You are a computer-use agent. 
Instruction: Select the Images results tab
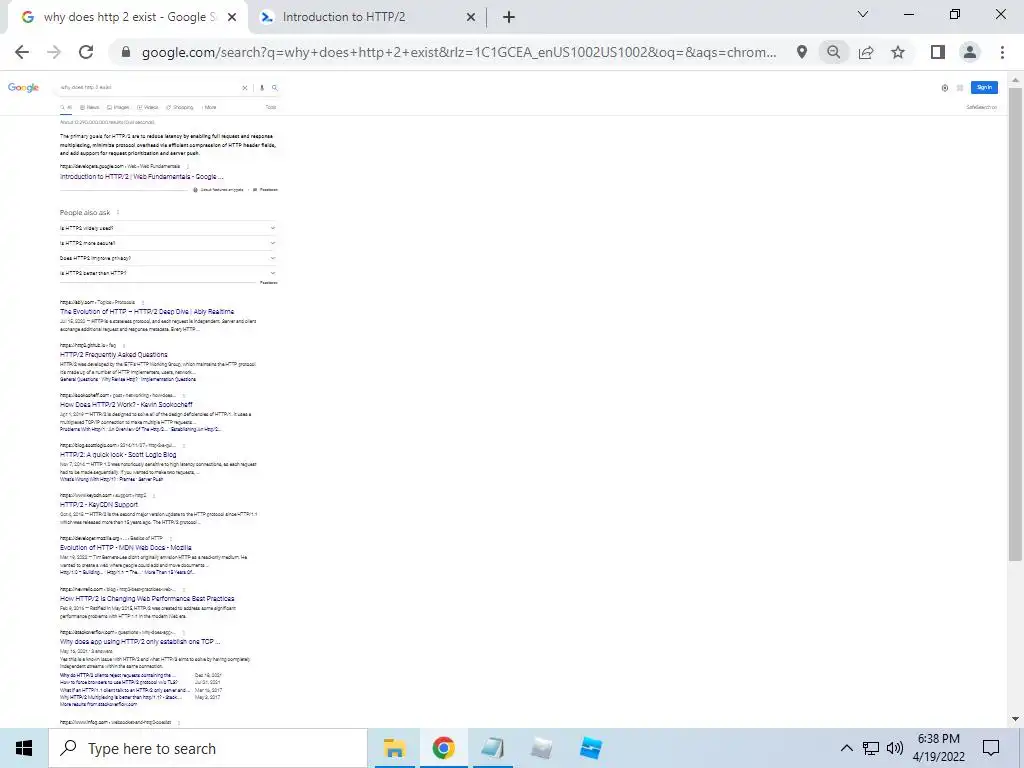[118, 107]
